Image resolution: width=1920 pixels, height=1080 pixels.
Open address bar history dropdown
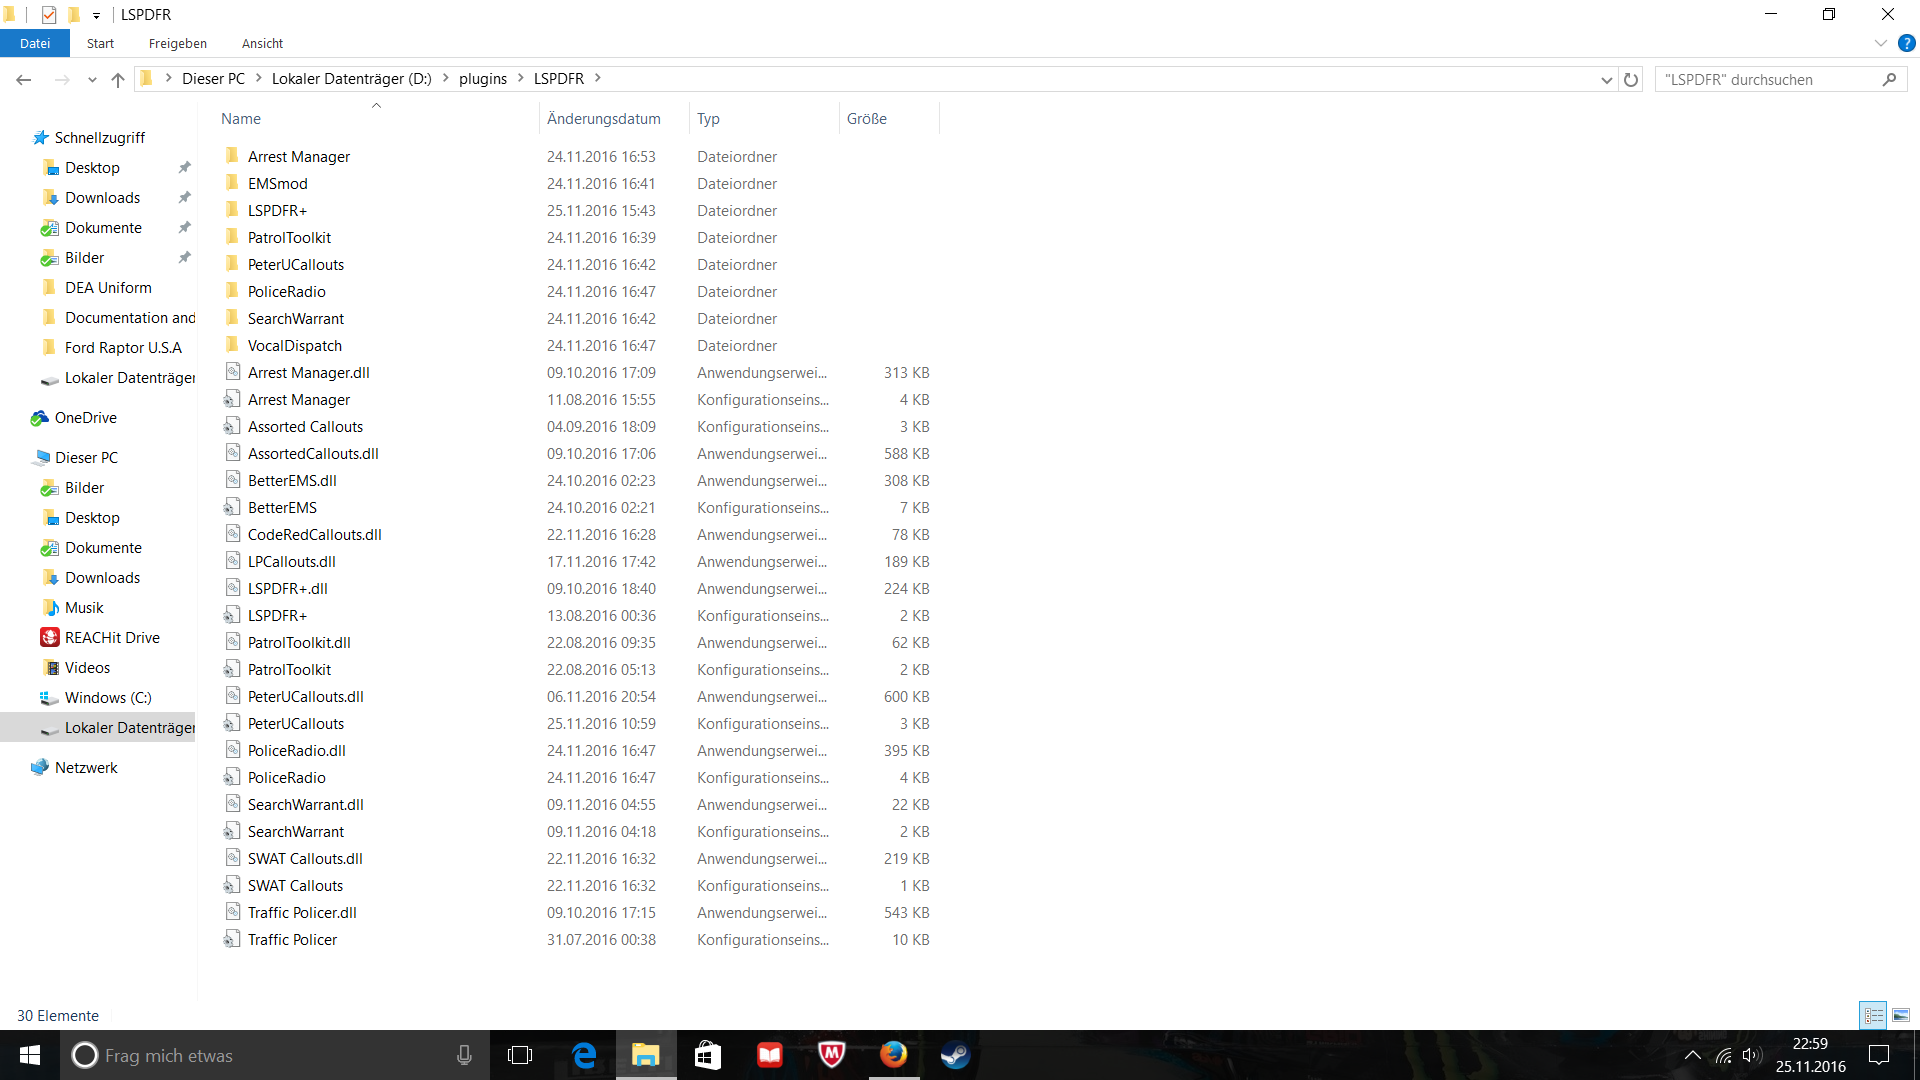coord(1606,79)
